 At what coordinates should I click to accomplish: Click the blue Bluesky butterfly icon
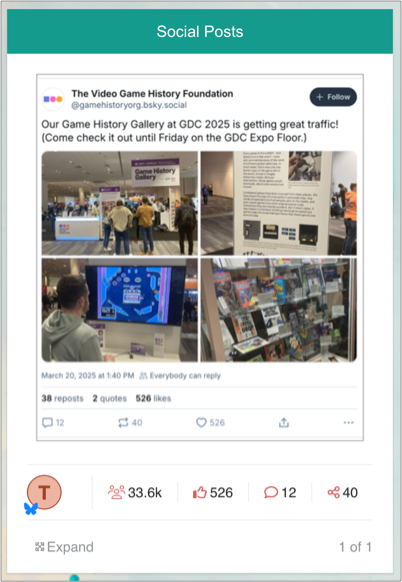click(x=31, y=509)
